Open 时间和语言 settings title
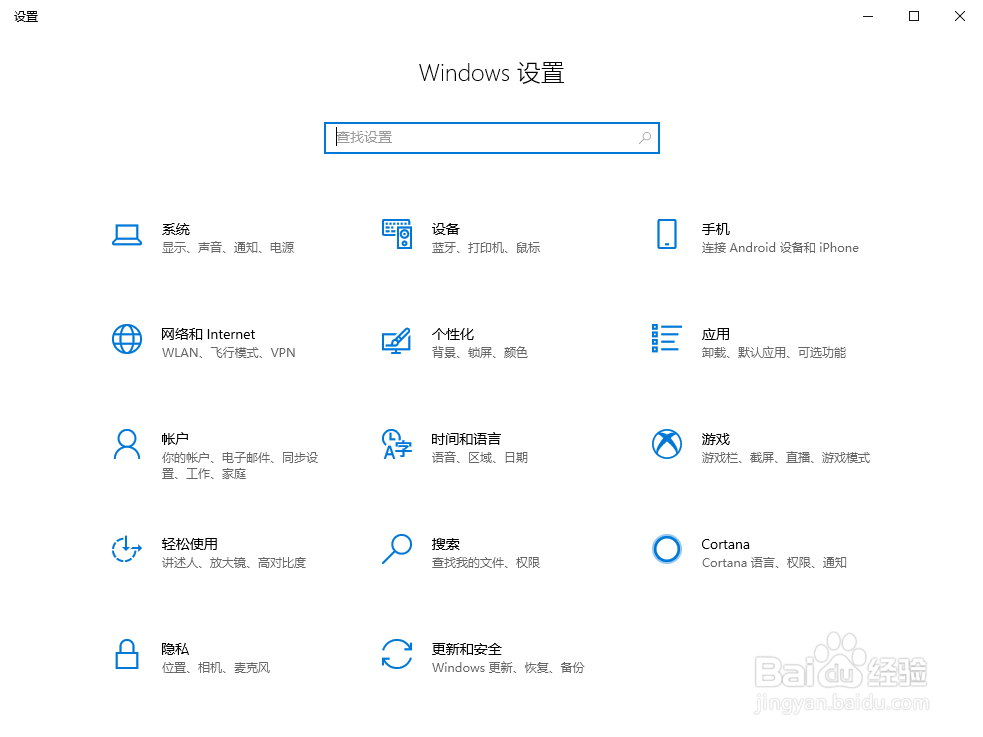Viewport: 983px width, 737px height. [x=466, y=439]
